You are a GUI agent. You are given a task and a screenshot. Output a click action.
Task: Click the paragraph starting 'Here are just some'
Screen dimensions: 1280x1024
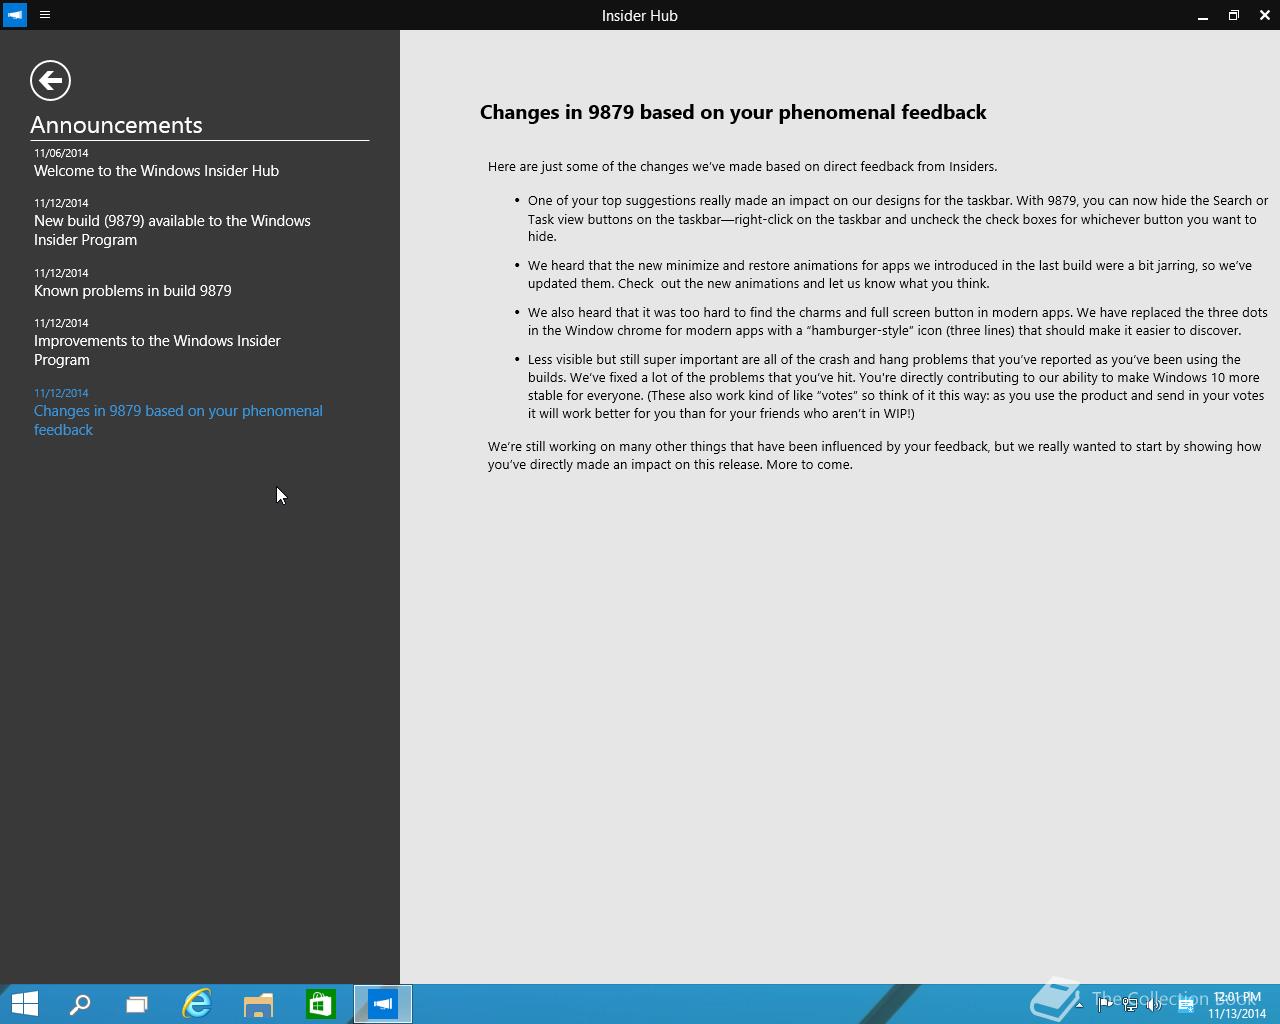coord(742,167)
